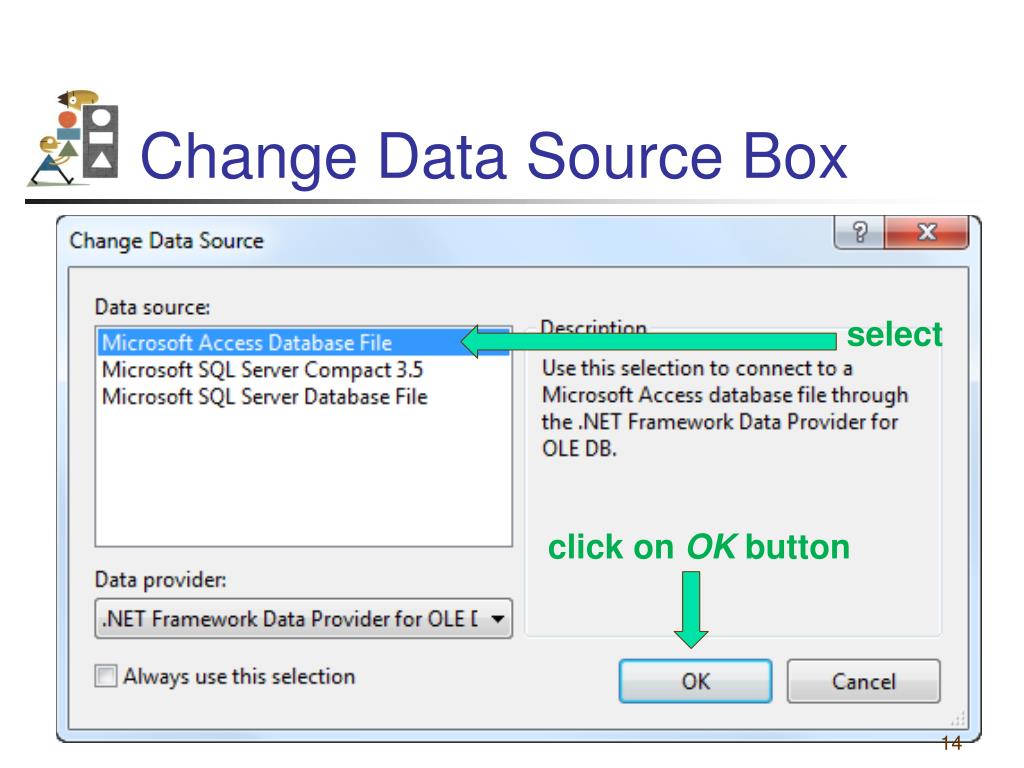The height and width of the screenshot is (768, 1024).
Task: Click the resize grip of the dialog
Action: pyautogui.click(x=958, y=719)
